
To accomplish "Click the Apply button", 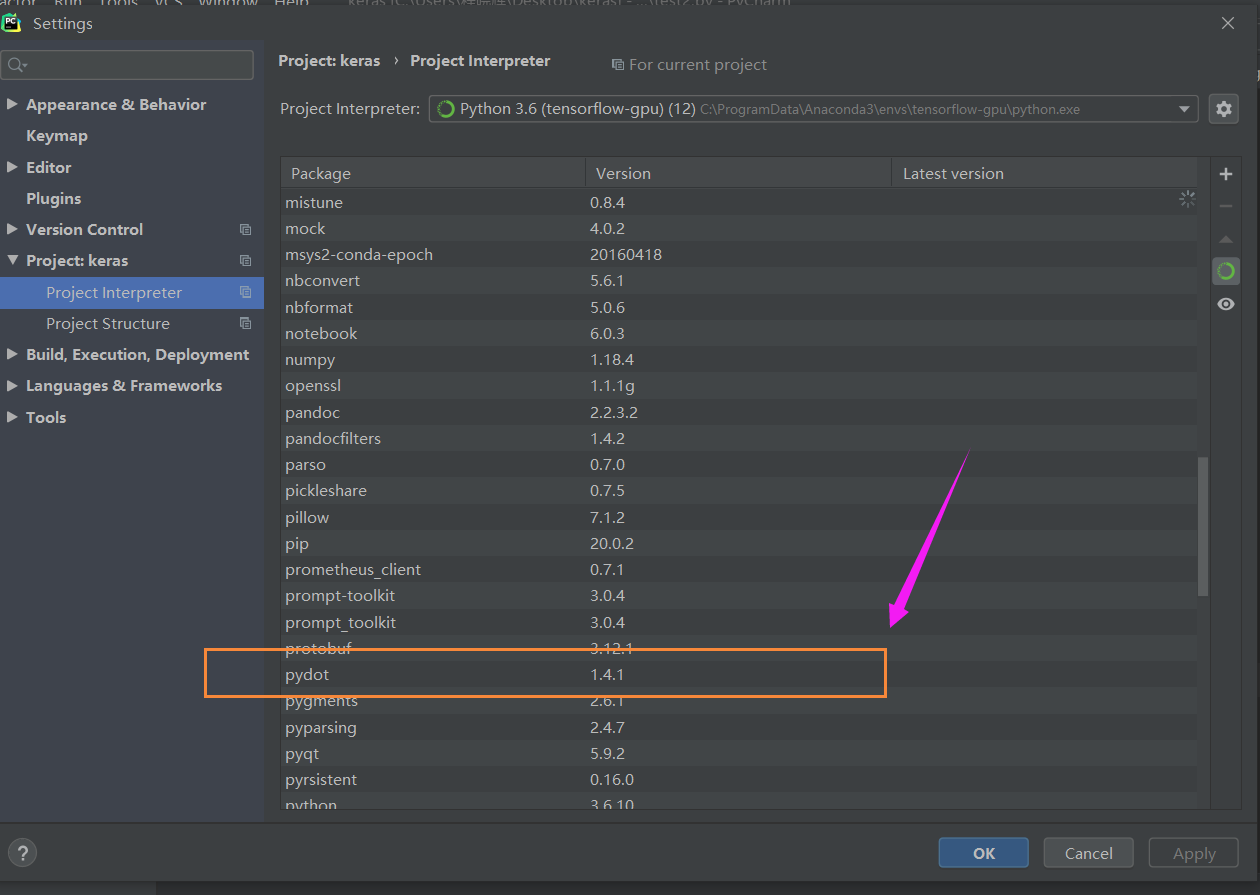I will click(1194, 853).
